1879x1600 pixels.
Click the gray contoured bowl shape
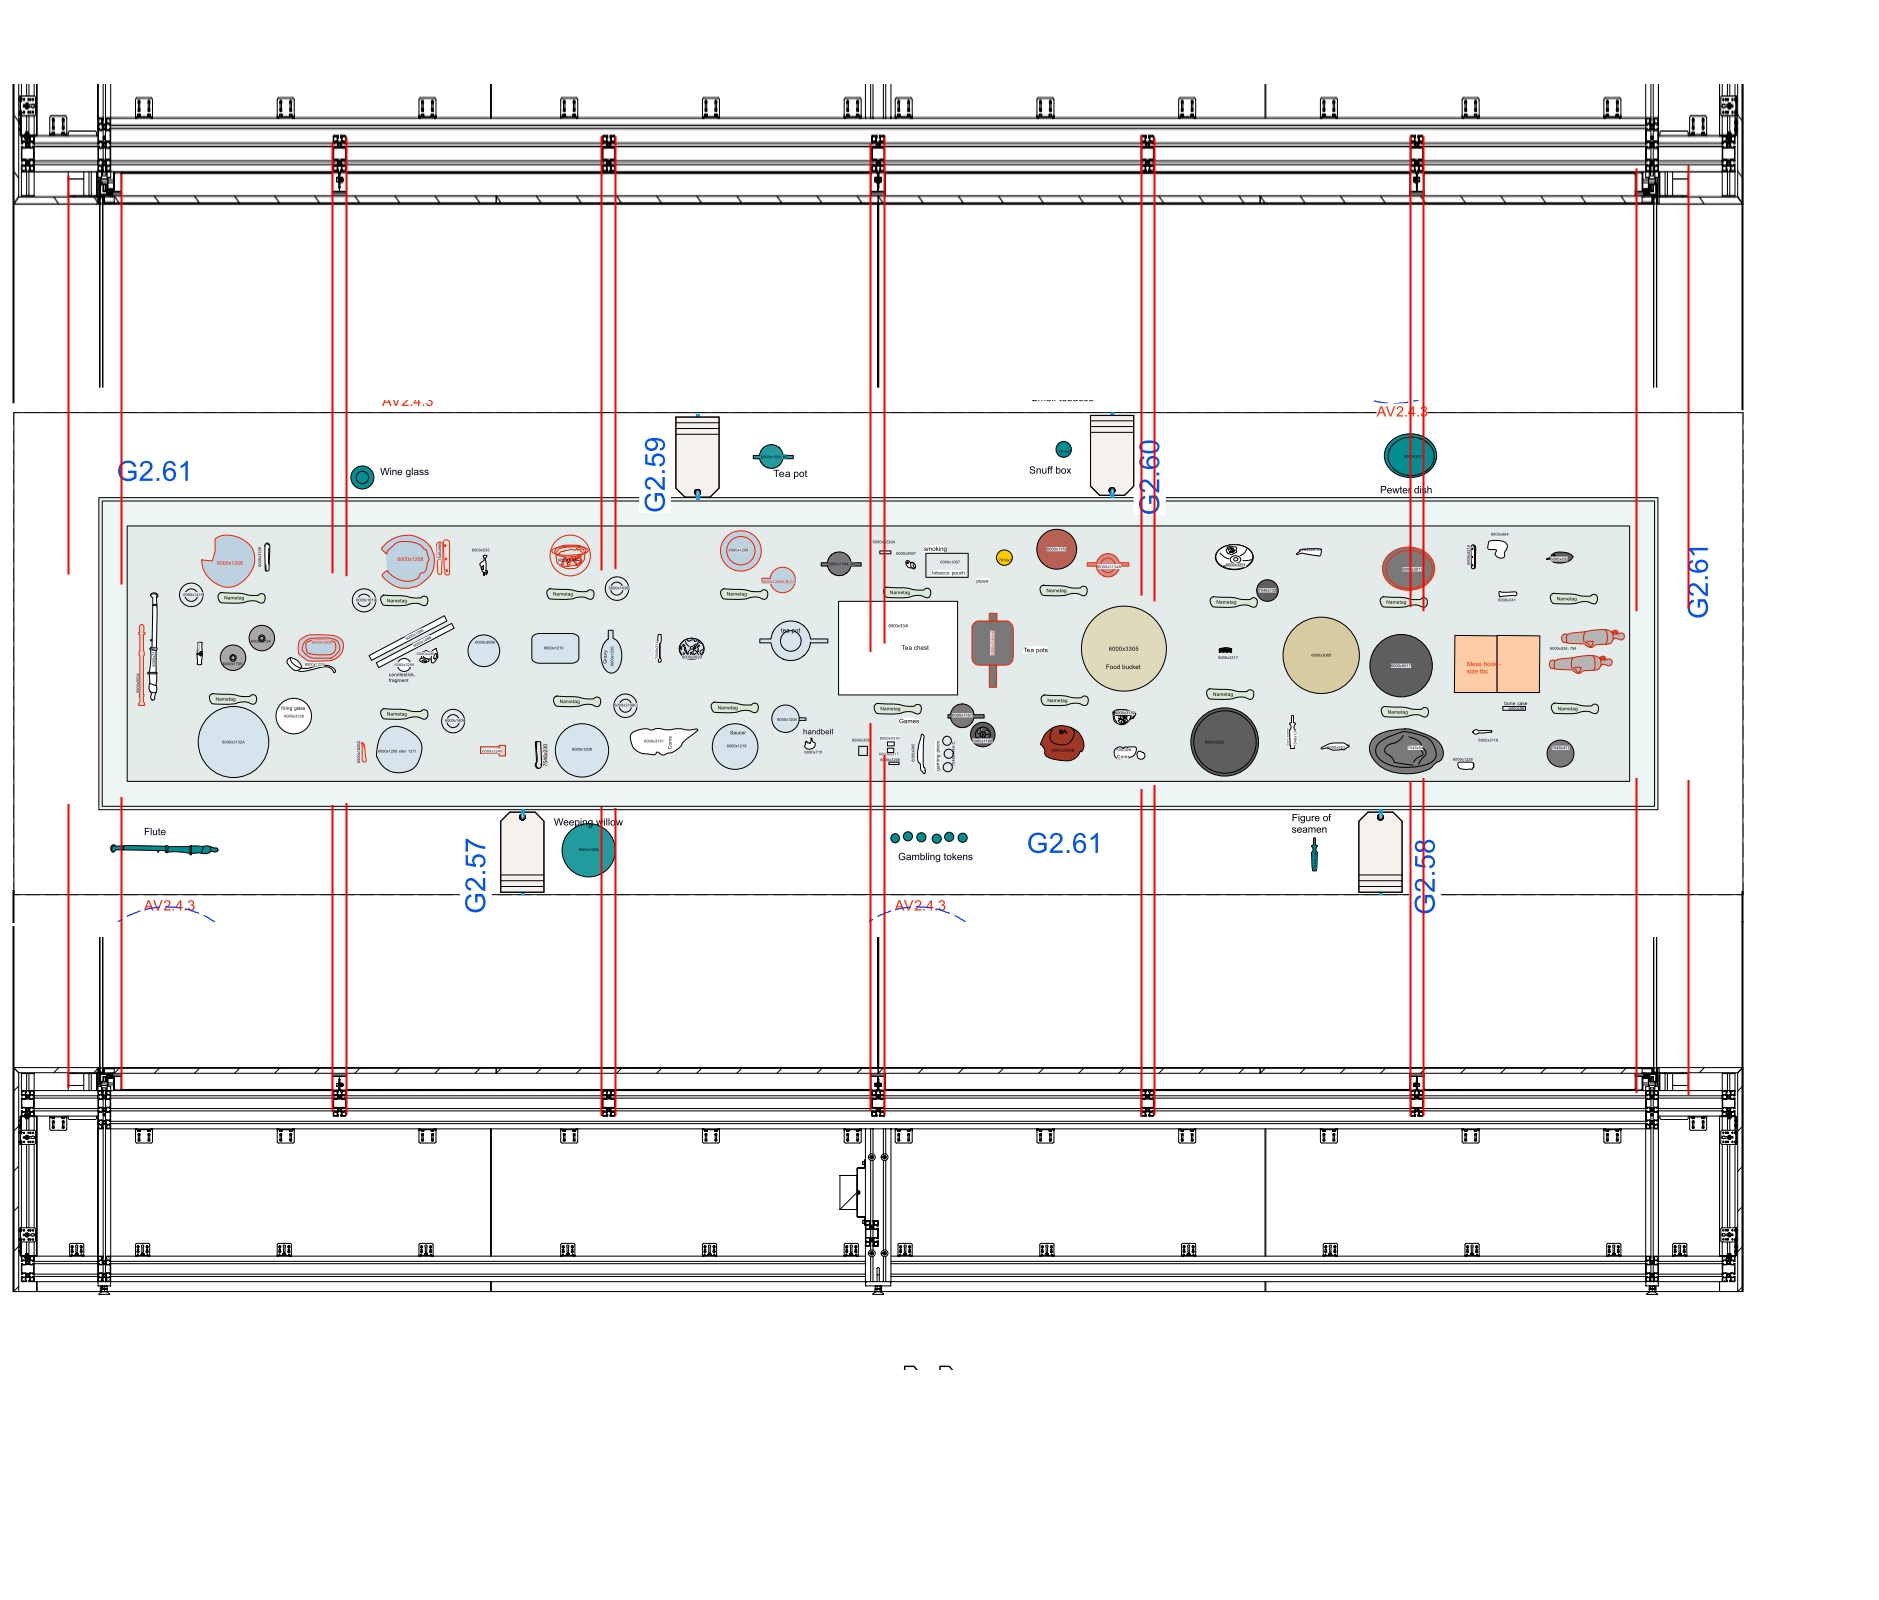click(x=1406, y=750)
